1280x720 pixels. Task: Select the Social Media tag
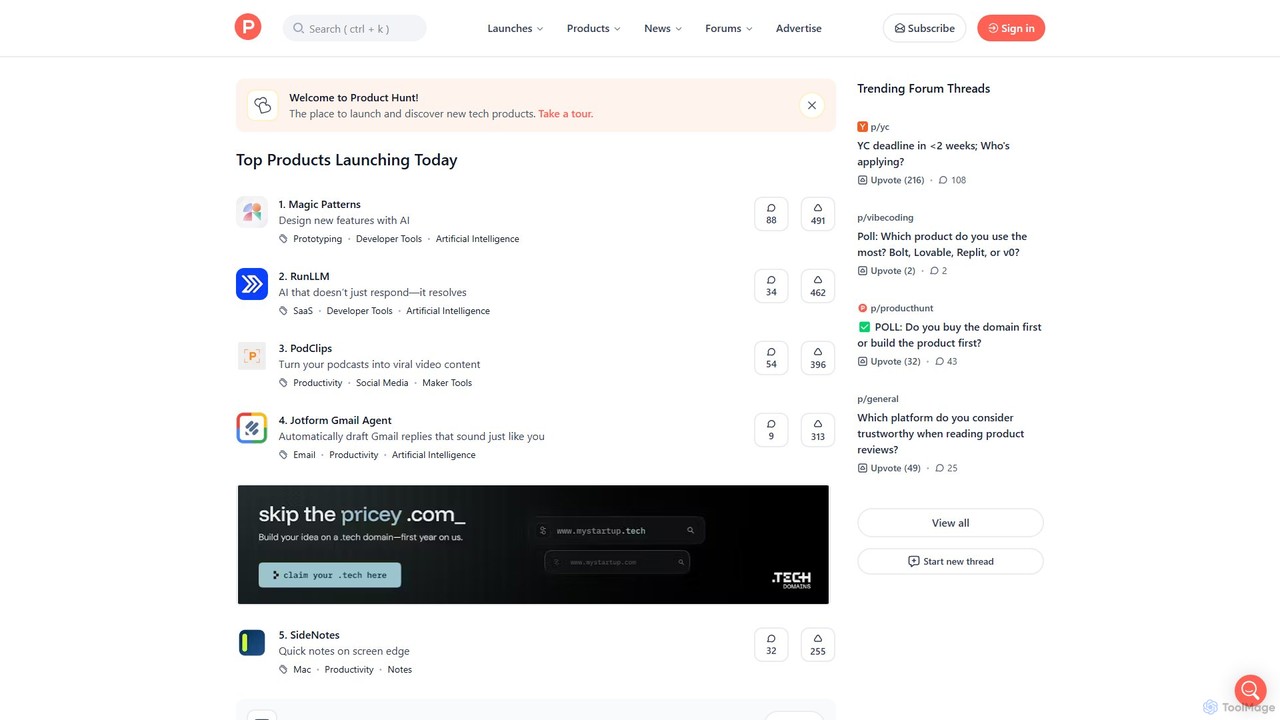pos(382,383)
